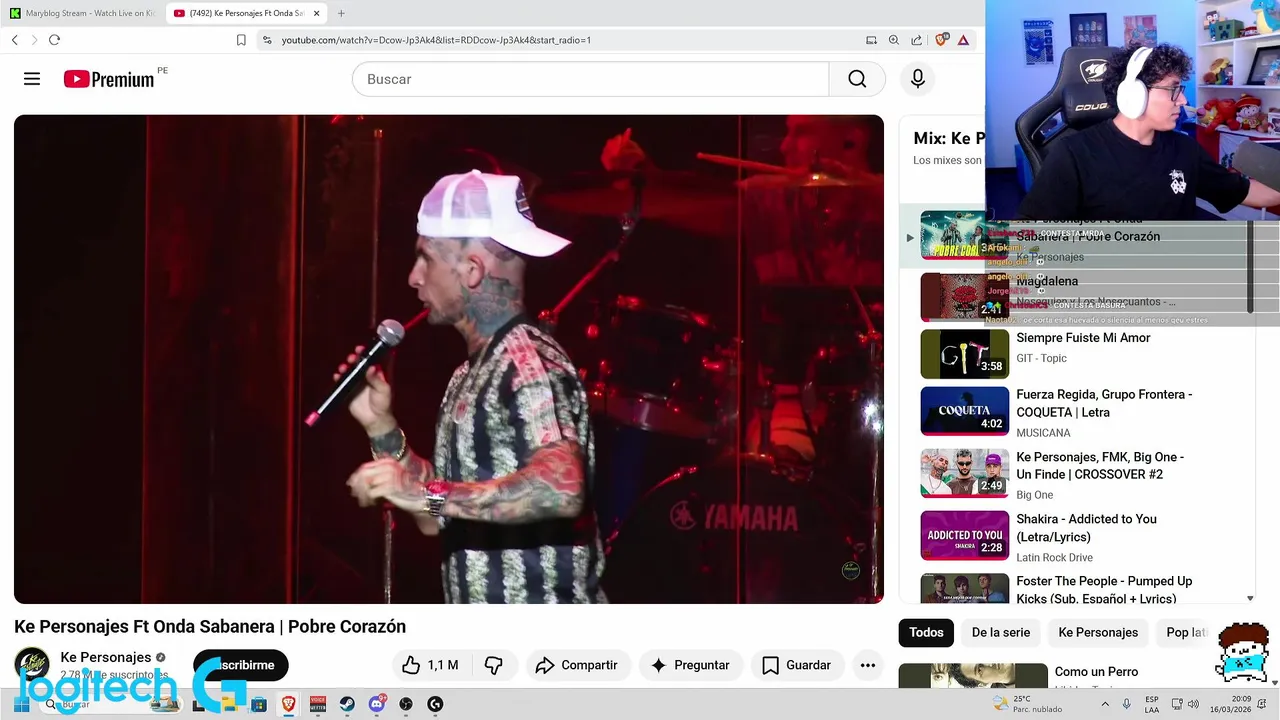Open site info icon beside URL
Viewport: 1280px width, 720px height.
click(x=267, y=40)
